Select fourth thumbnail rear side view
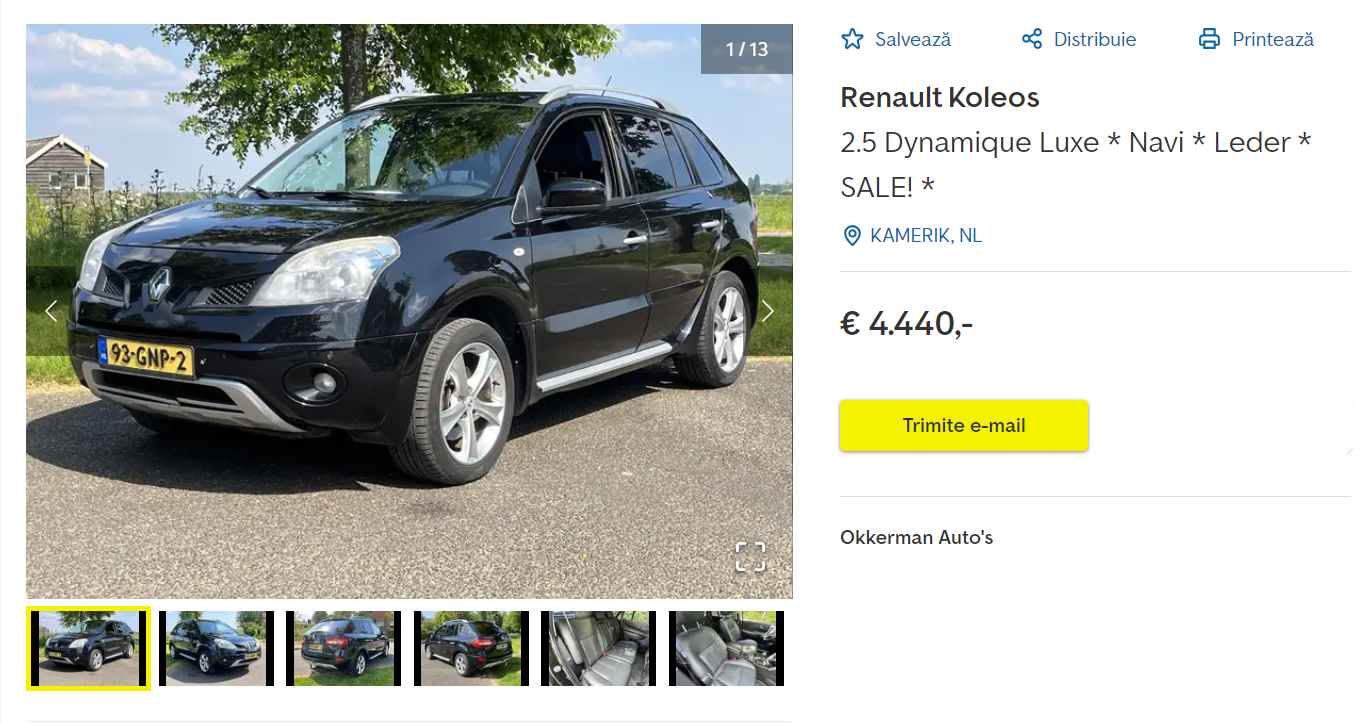This screenshot has width=1367, height=723. click(471, 648)
